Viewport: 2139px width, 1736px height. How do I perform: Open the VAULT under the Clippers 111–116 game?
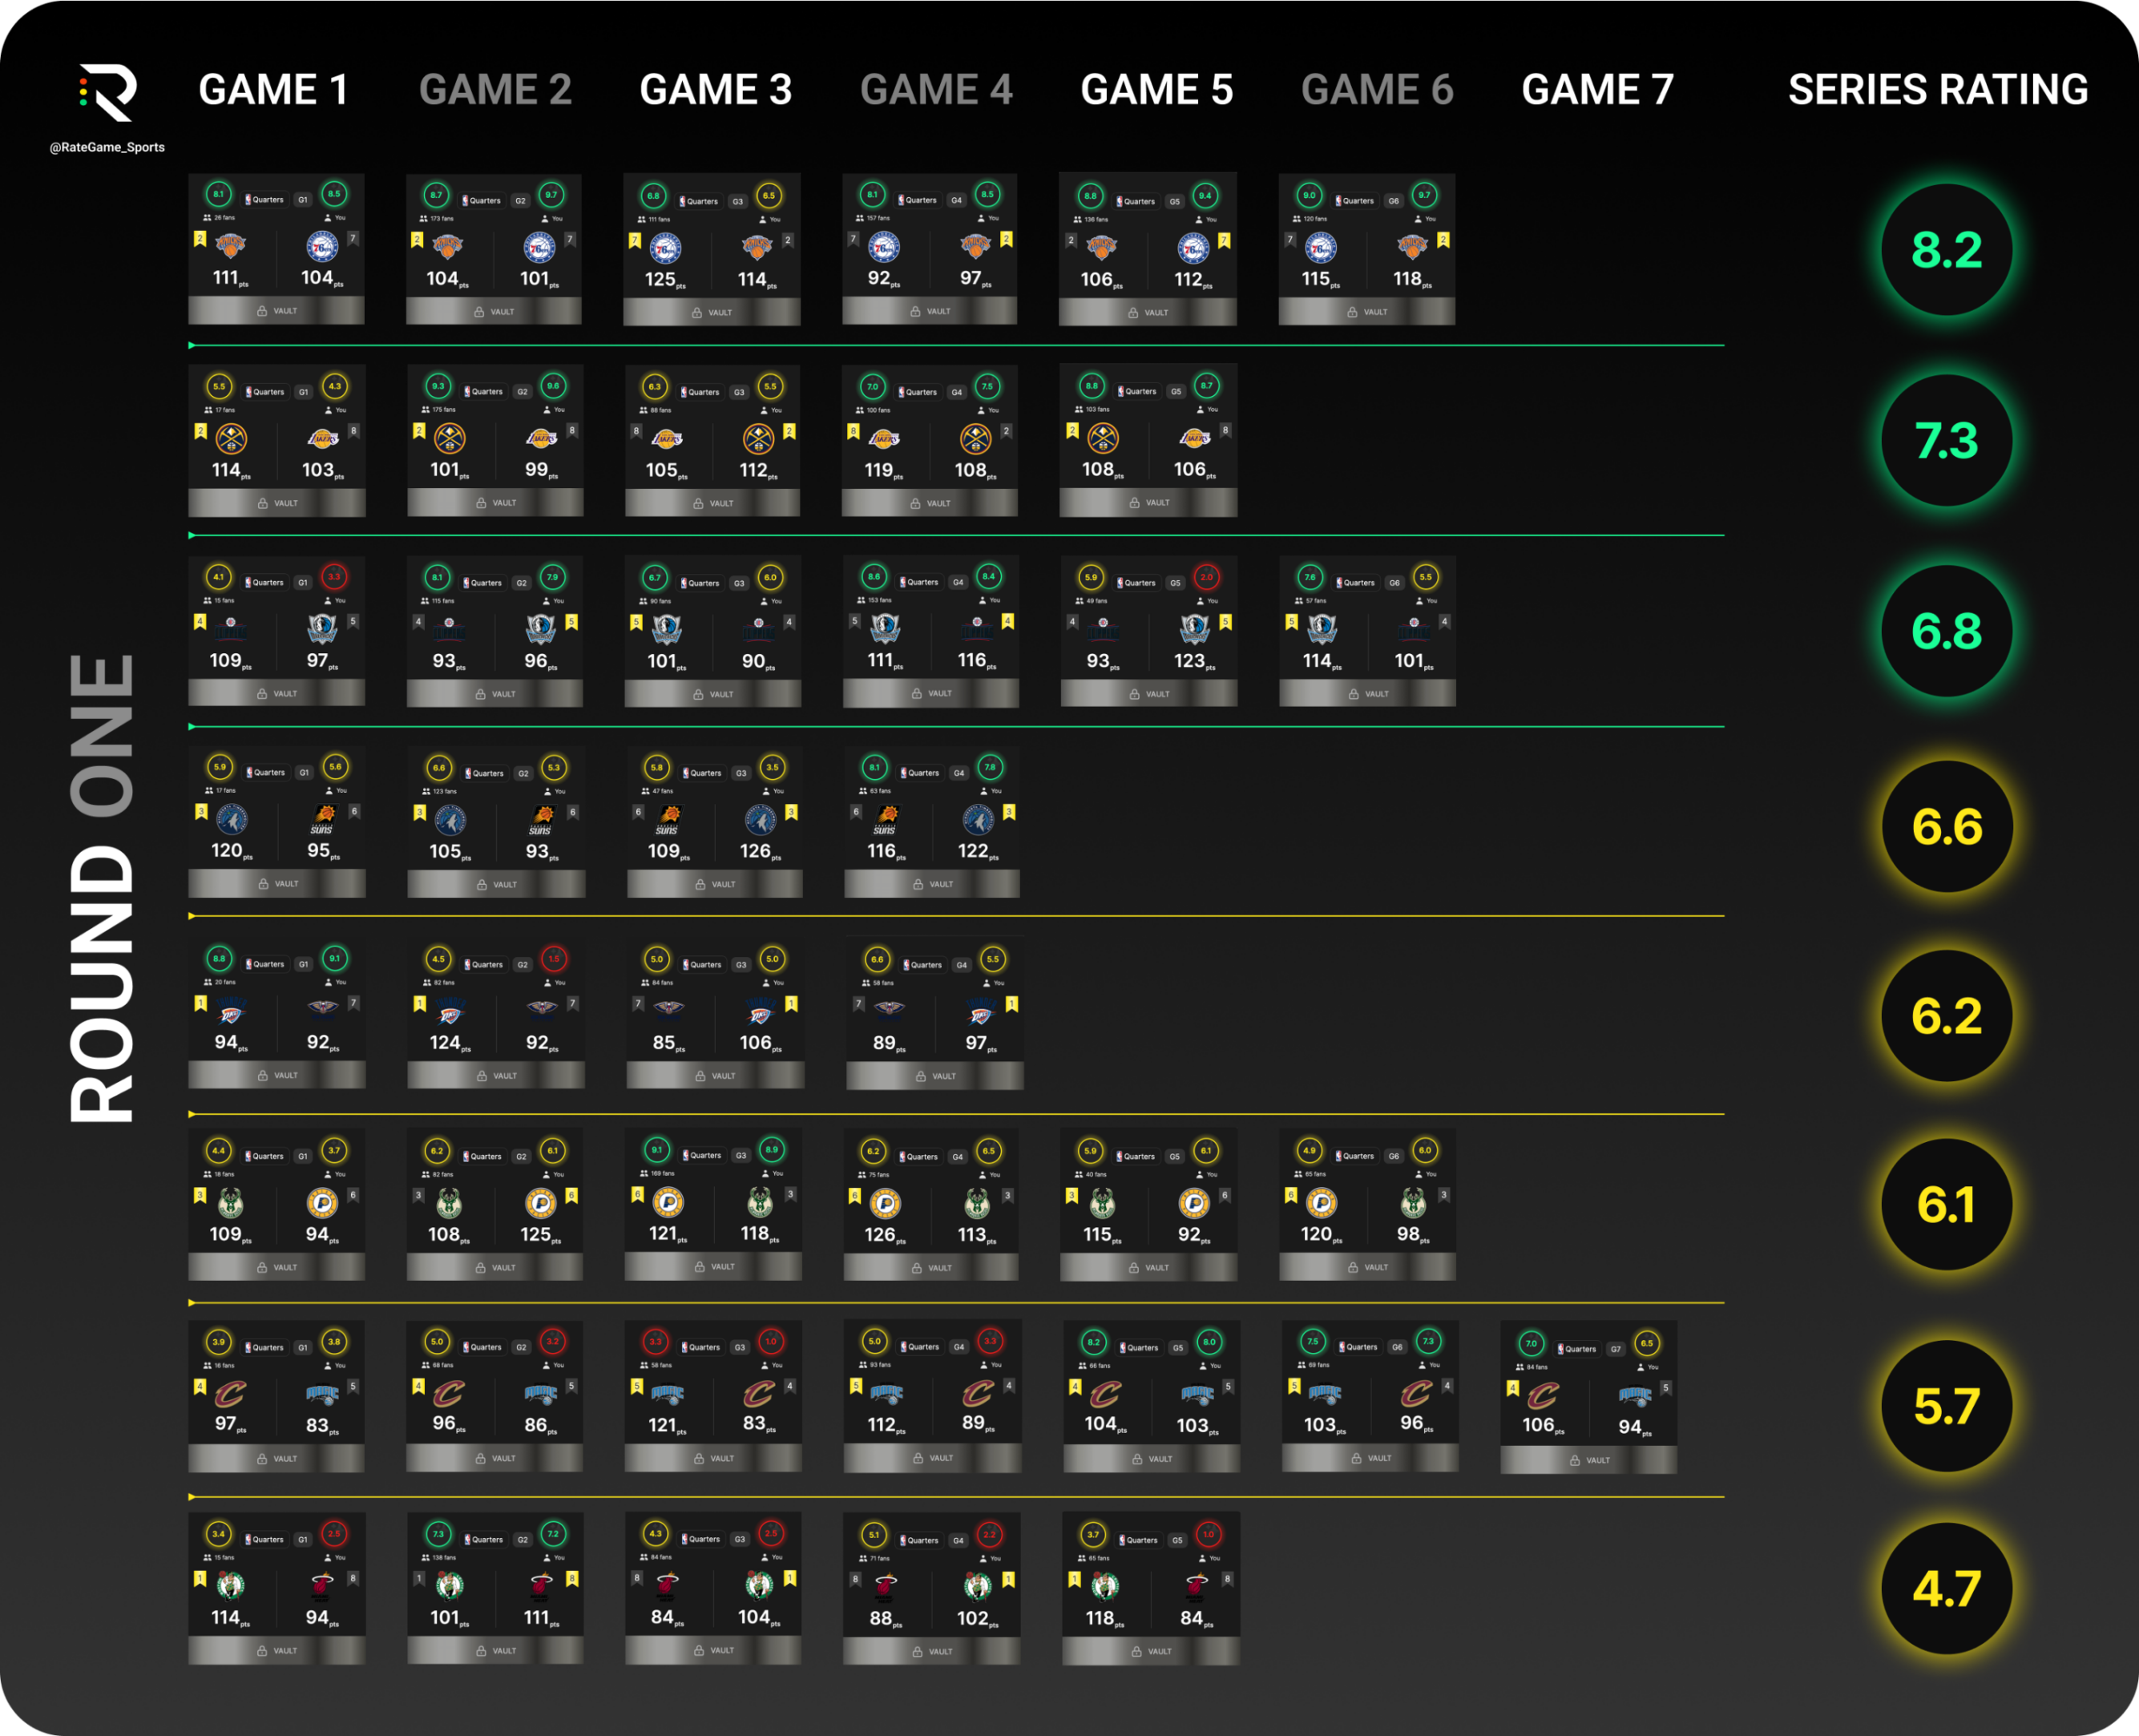pyautogui.click(x=931, y=693)
